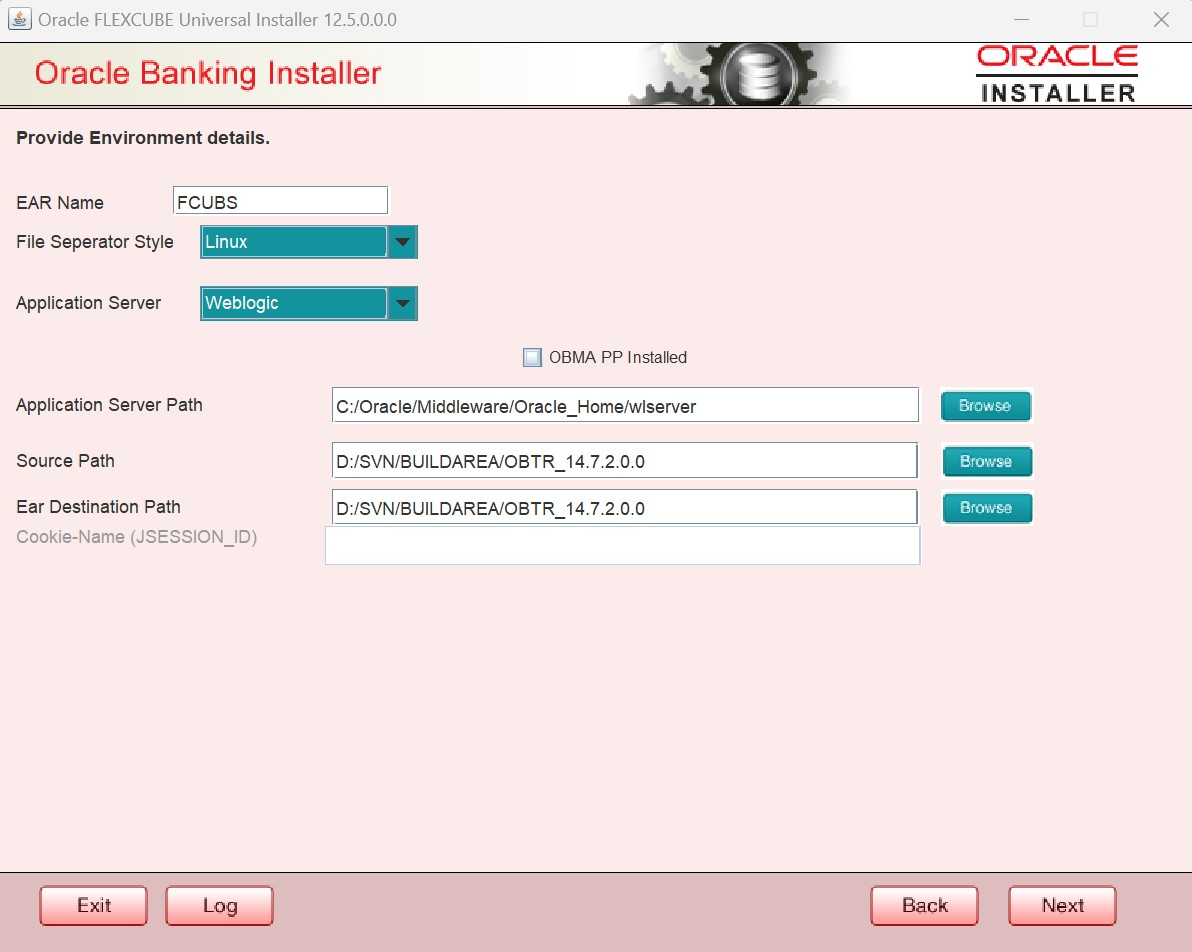The height and width of the screenshot is (952, 1192).
Task: Click into the Source Path field
Action: pos(625,461)
